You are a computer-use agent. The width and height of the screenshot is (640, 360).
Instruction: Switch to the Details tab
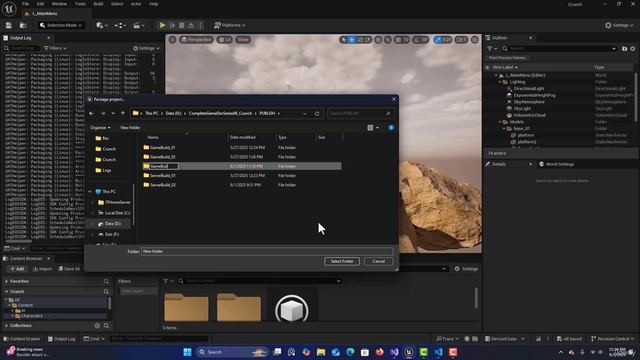(x=498, y=164)
